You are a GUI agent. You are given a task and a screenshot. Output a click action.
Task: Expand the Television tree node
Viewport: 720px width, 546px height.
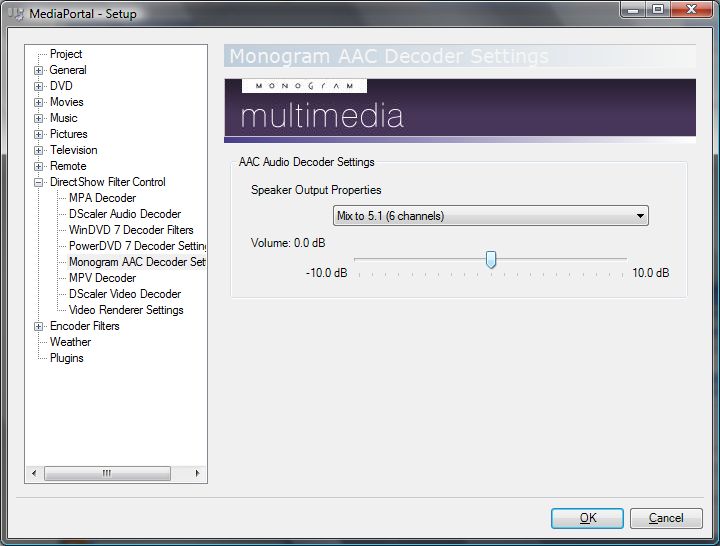click(x=39, y=151)
